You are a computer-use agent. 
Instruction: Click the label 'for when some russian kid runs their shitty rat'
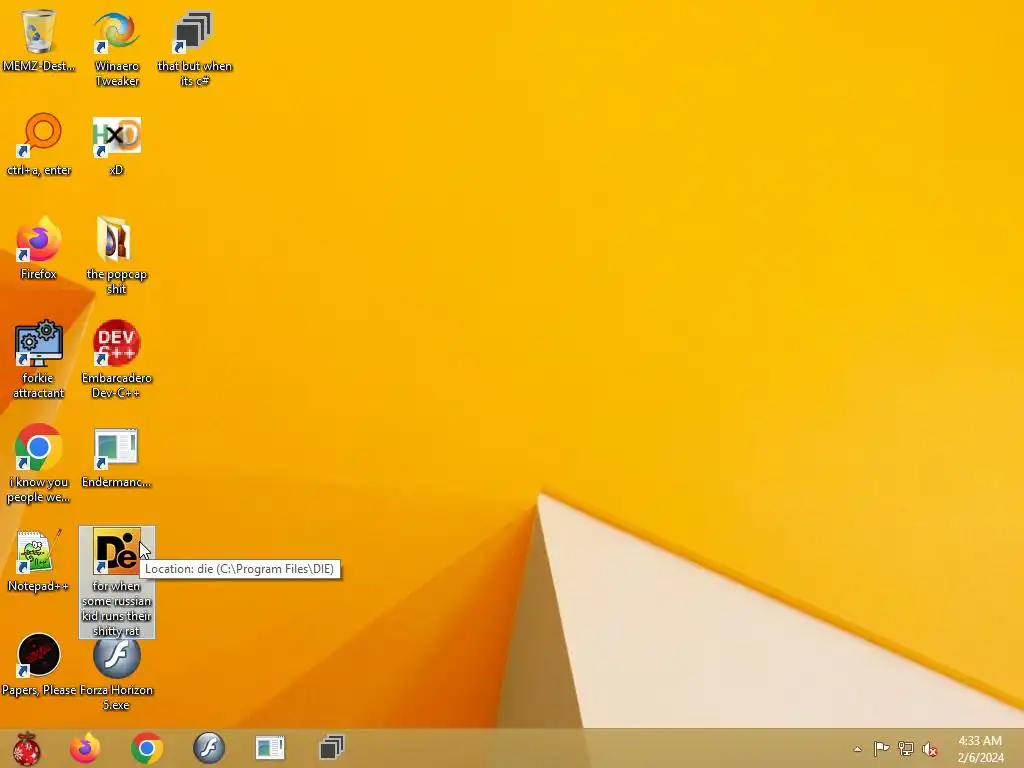tap(116, 608)
